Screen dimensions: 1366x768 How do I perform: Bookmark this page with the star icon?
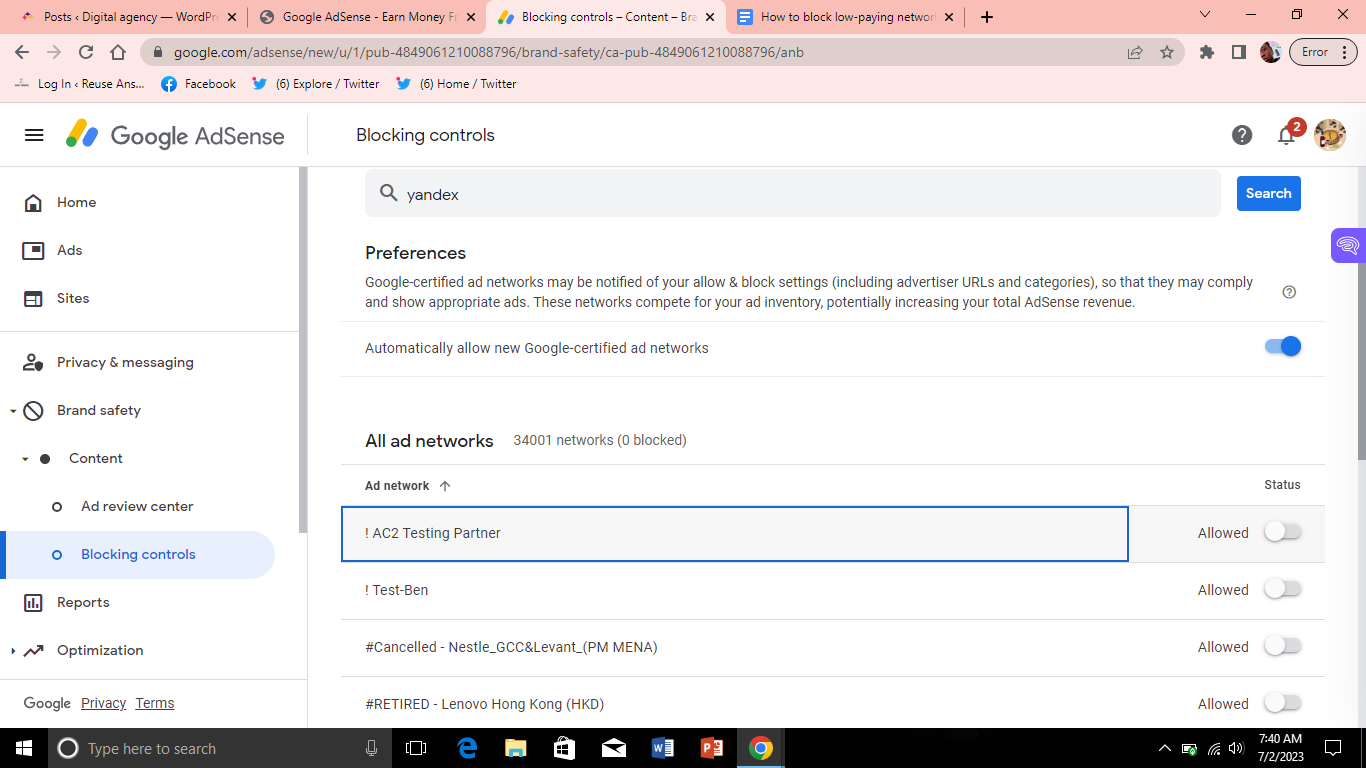tap(1167, 53)
